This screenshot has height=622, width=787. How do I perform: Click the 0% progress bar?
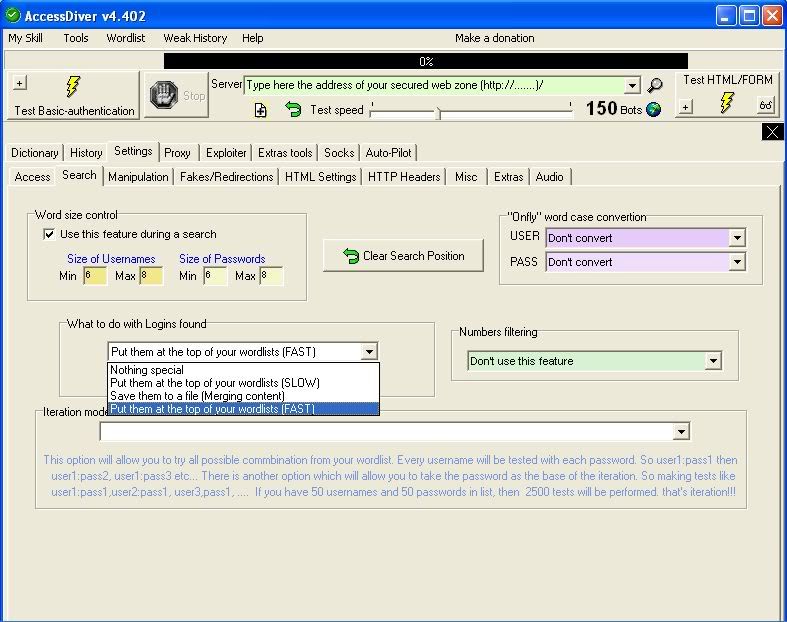(x=426, y=61)
